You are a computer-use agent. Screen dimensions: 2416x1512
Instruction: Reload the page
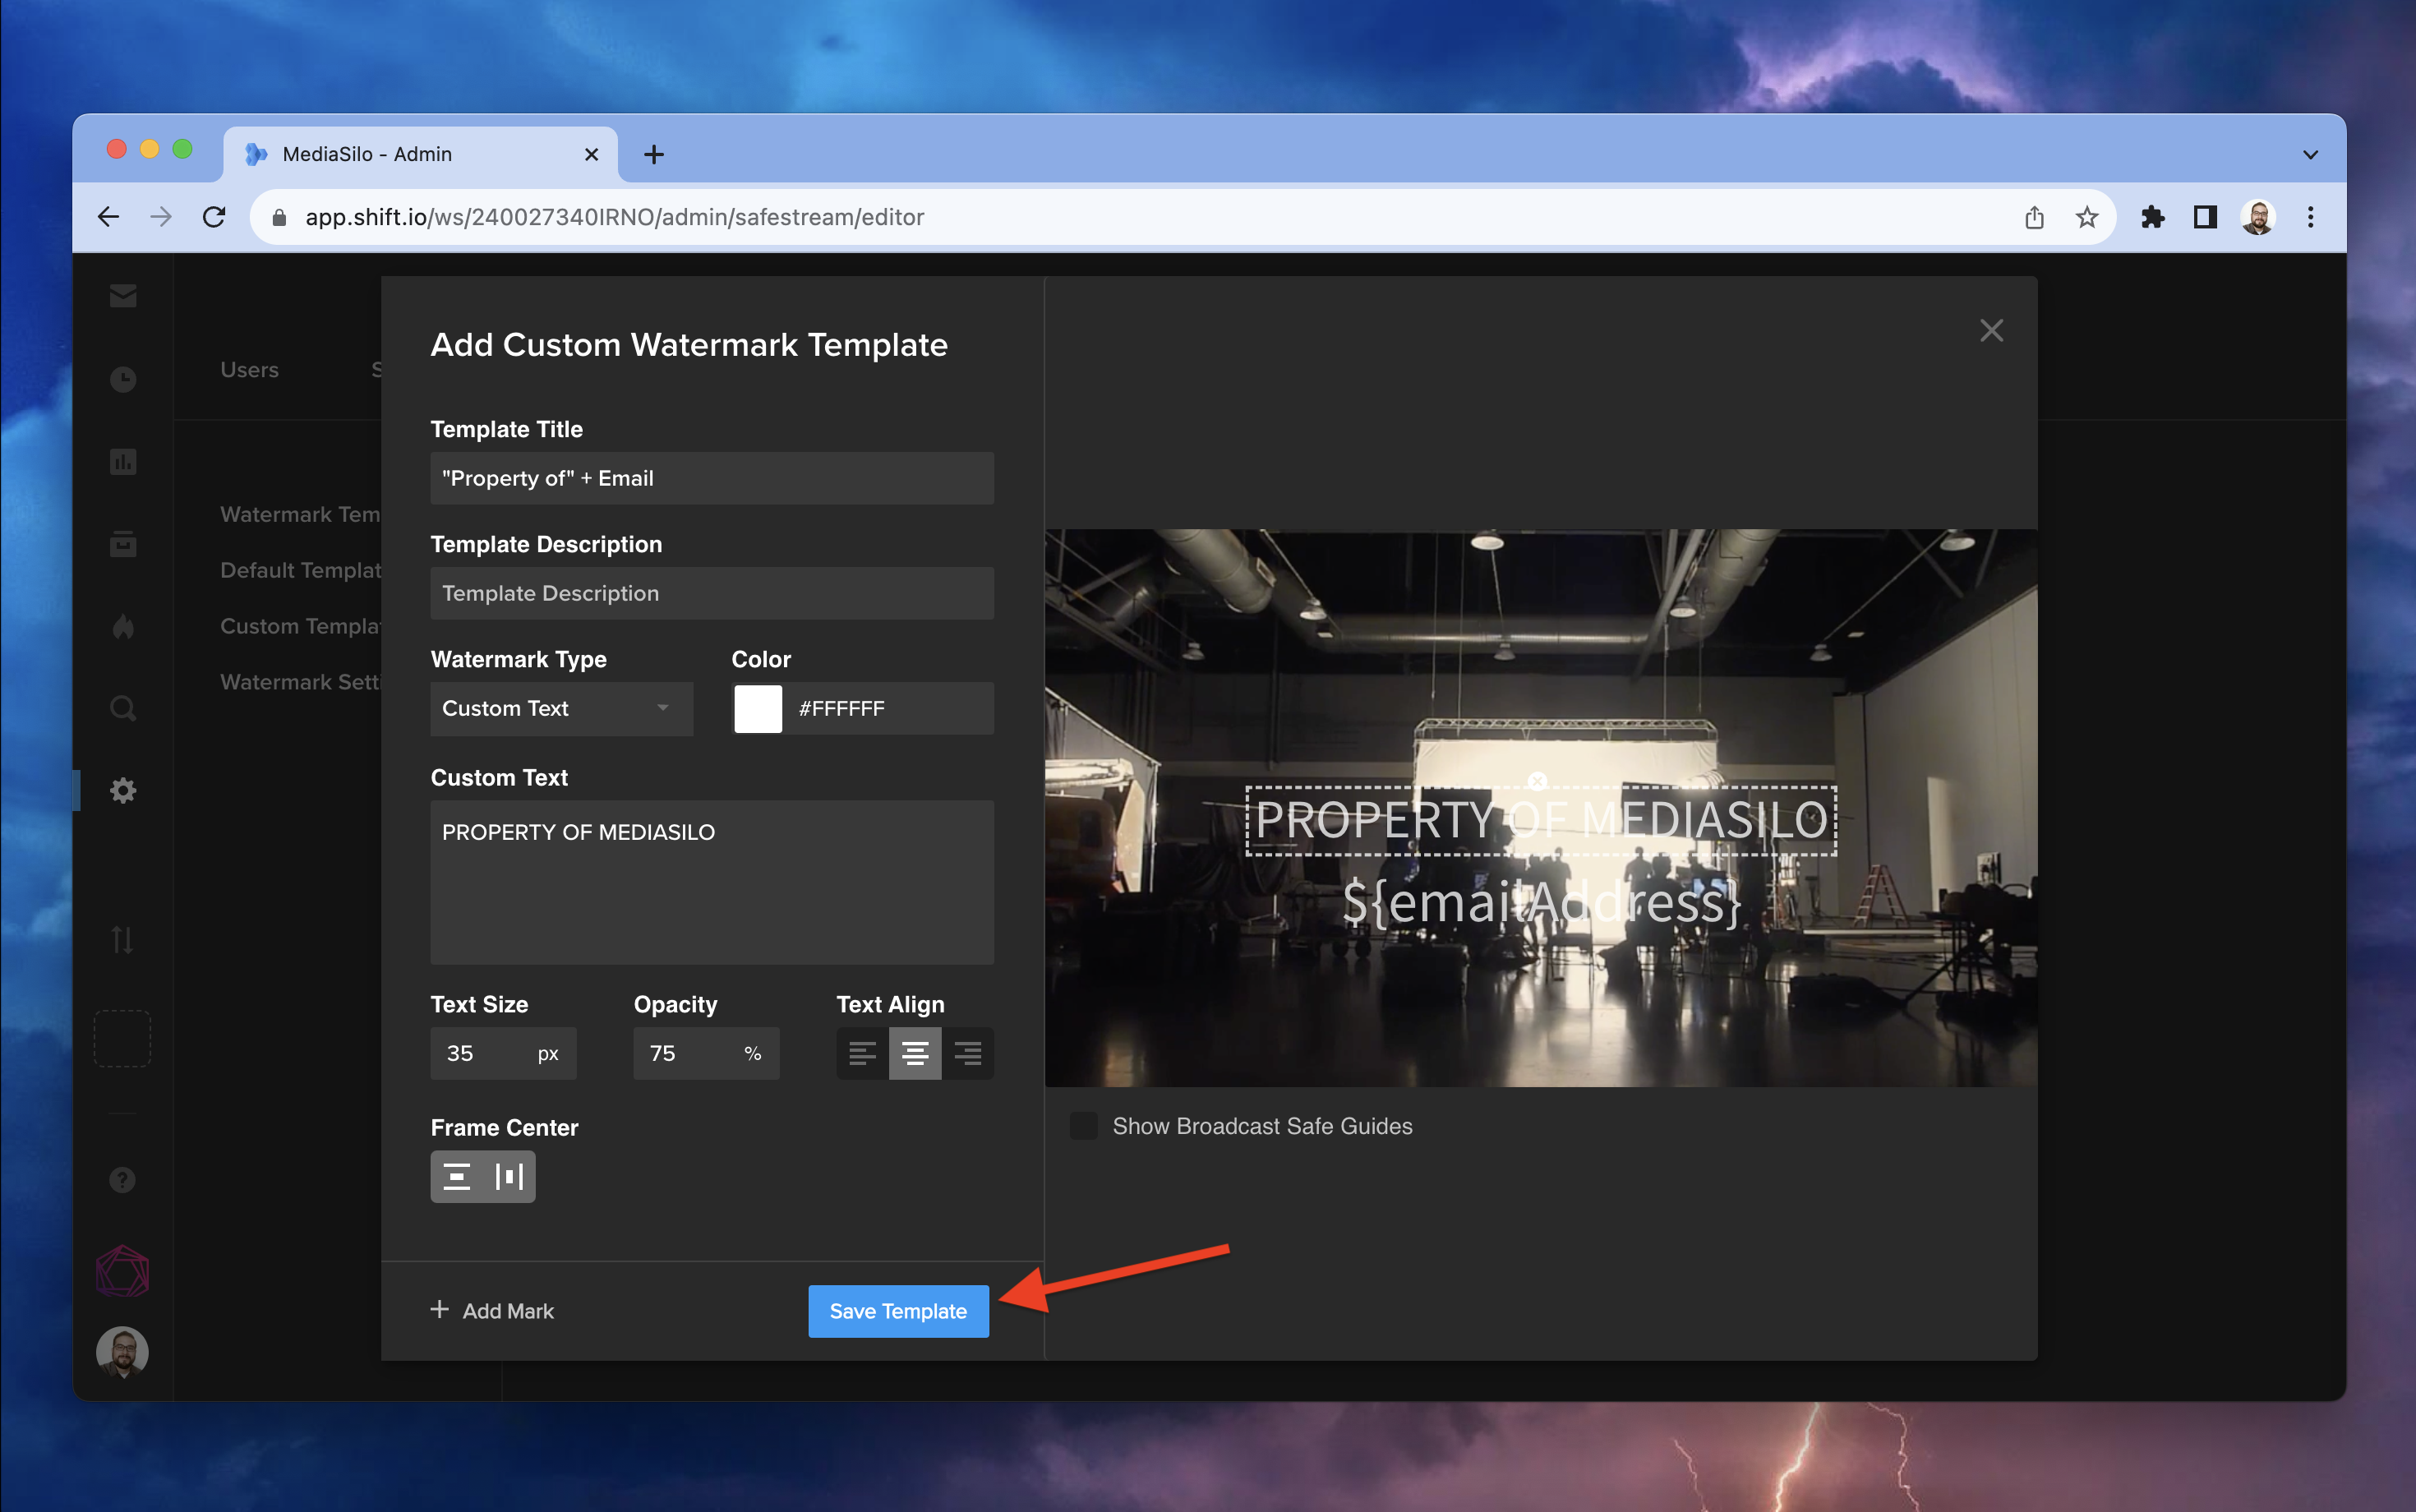(214, 217)
